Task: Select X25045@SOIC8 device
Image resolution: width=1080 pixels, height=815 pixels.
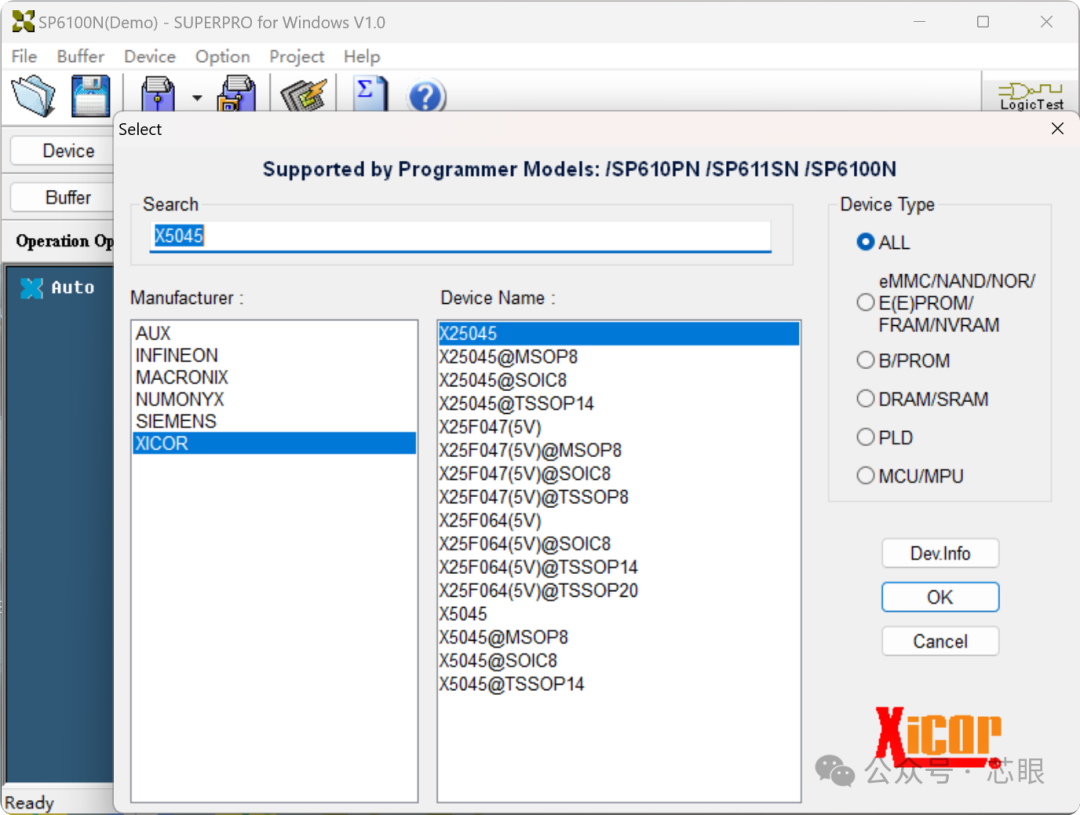Action: coord(619,380)
